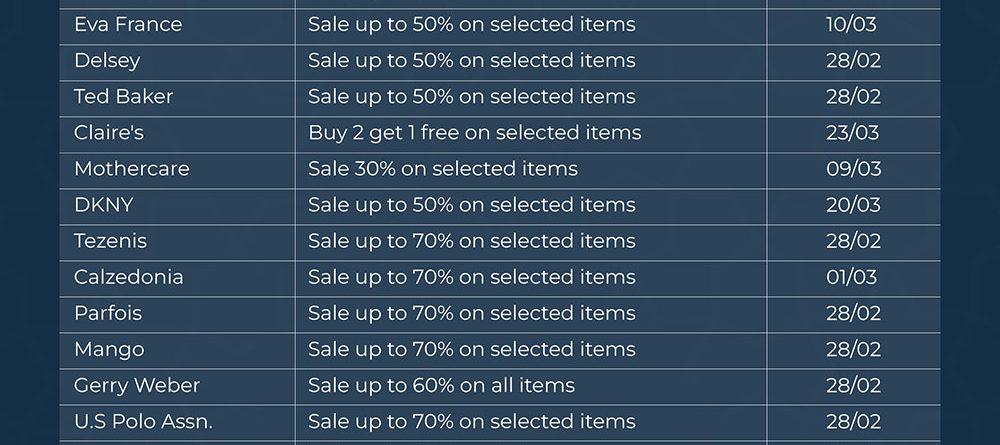Click the Eva France brand name

(x=126, y=24)
